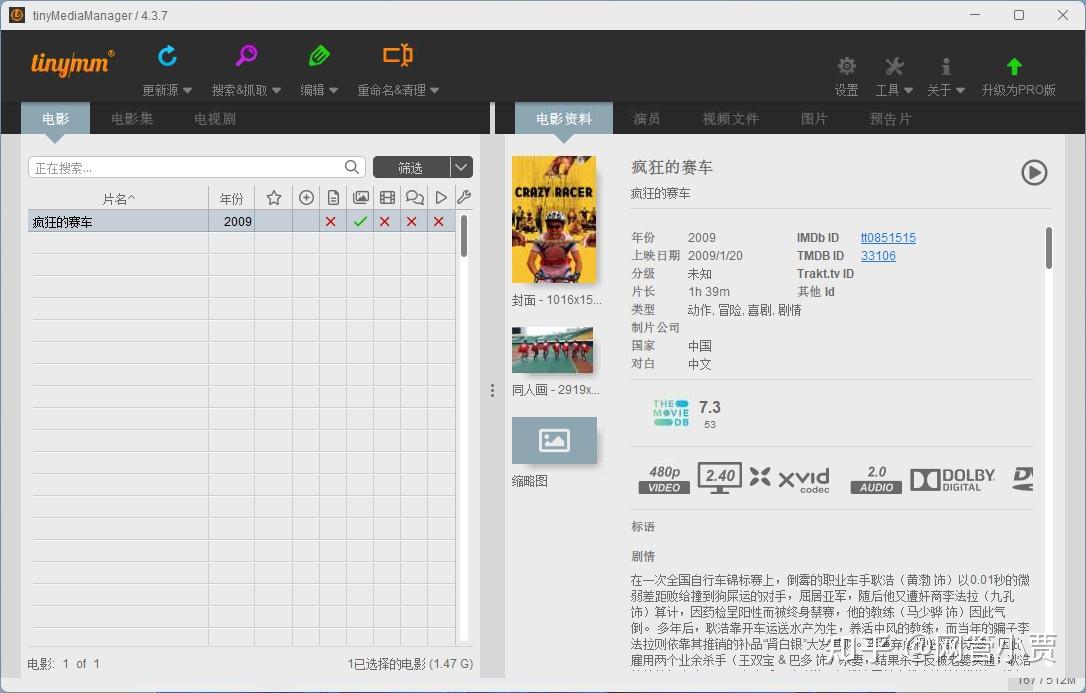Open the TMDB link 33106
This screenshot has width=1086, height=693.
[878, 256]
